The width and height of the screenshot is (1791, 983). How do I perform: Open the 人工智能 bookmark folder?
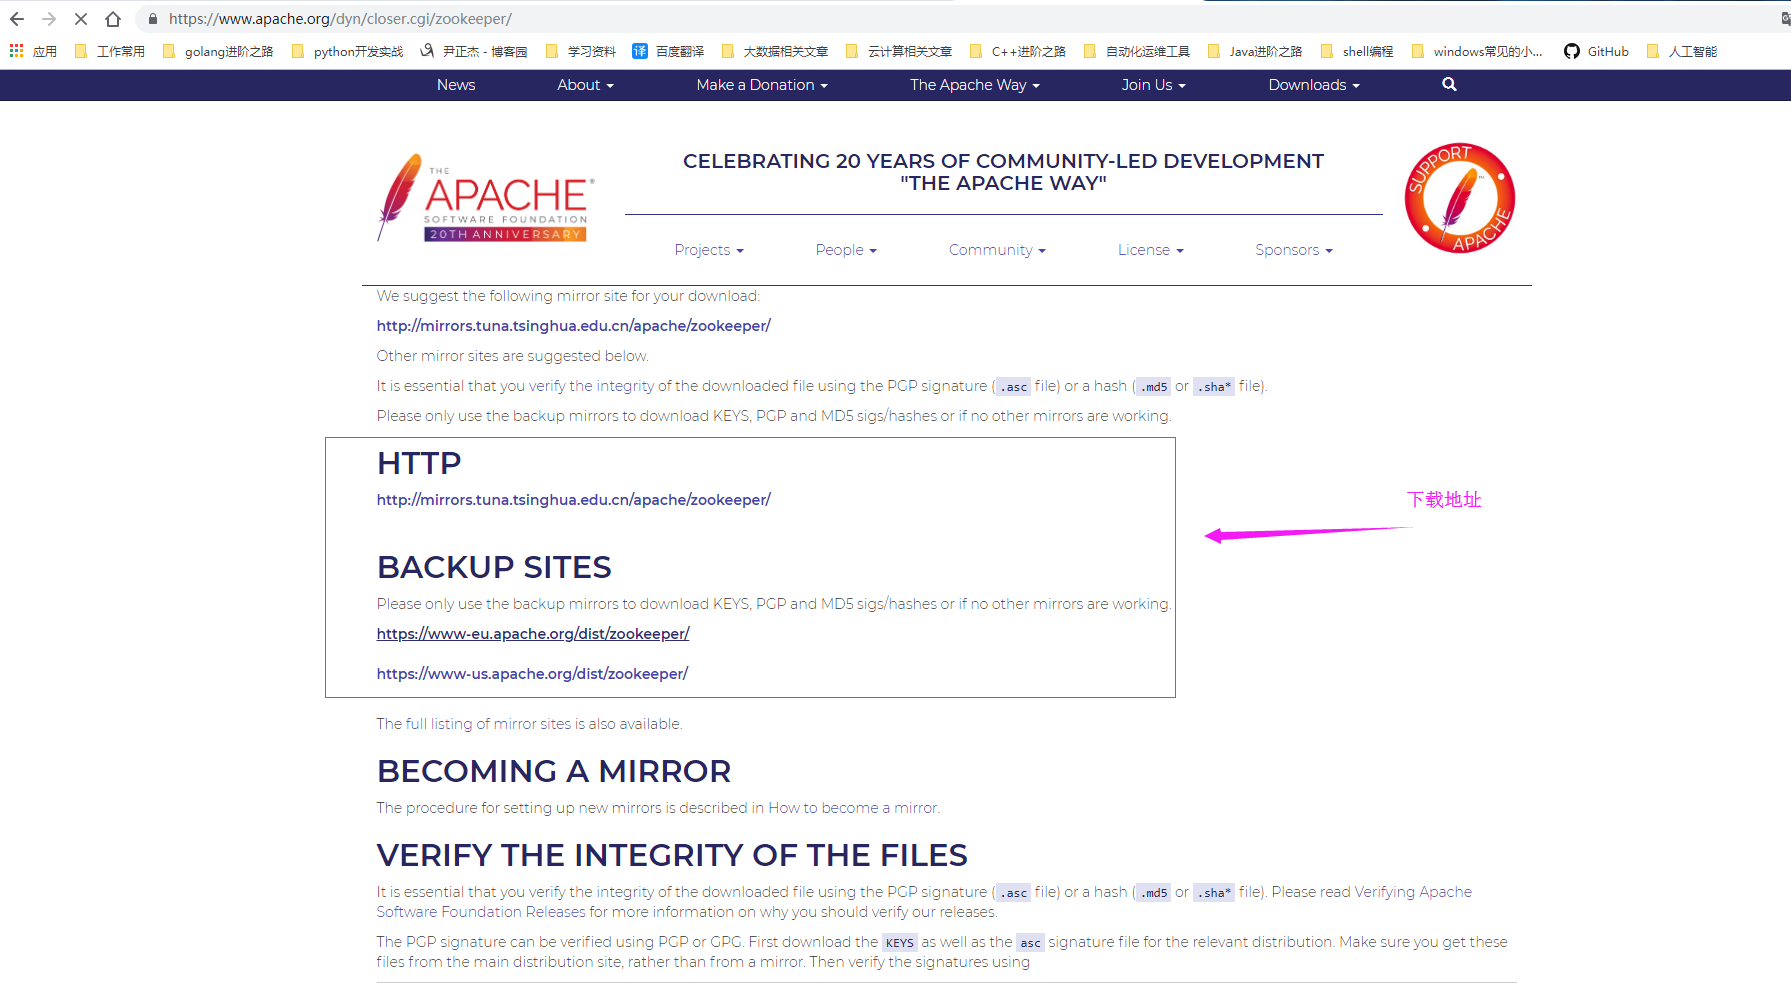1682,51
